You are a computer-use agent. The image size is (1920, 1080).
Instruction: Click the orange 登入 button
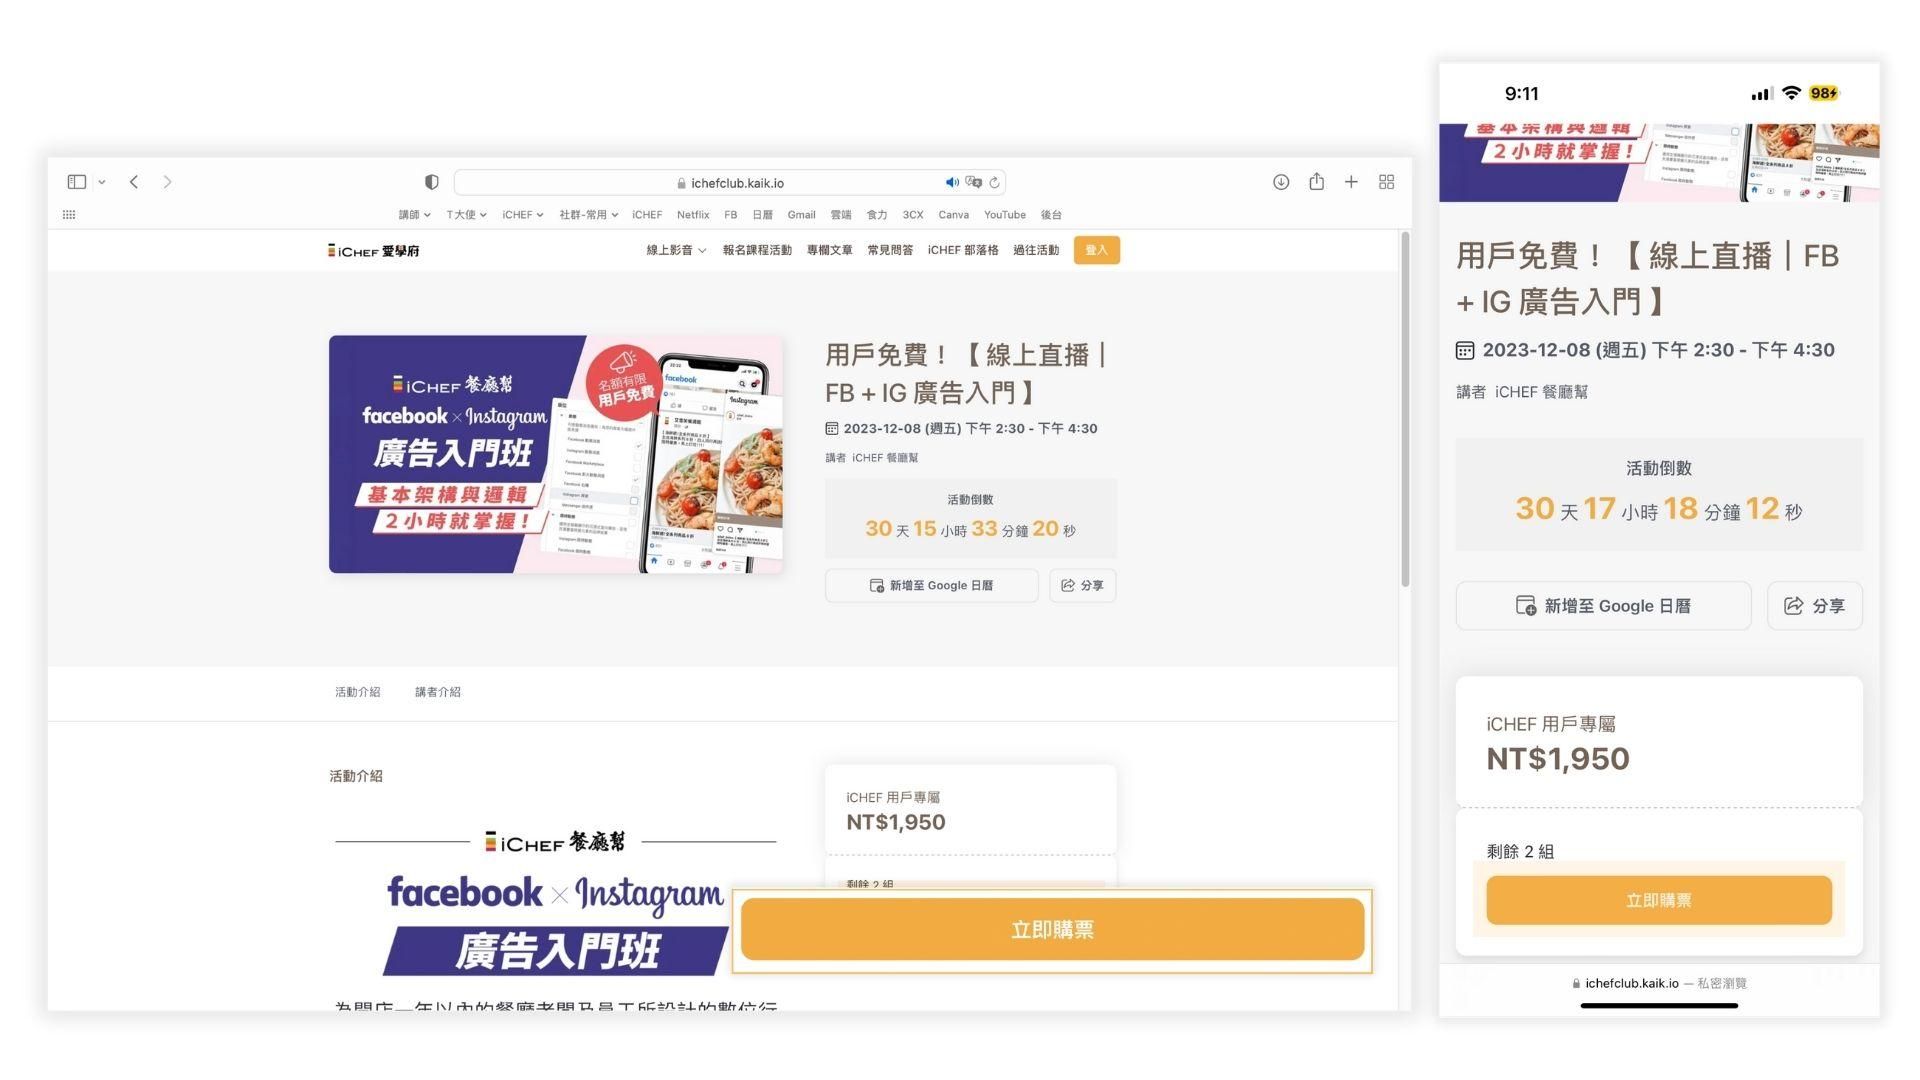tap(1096, 250)
